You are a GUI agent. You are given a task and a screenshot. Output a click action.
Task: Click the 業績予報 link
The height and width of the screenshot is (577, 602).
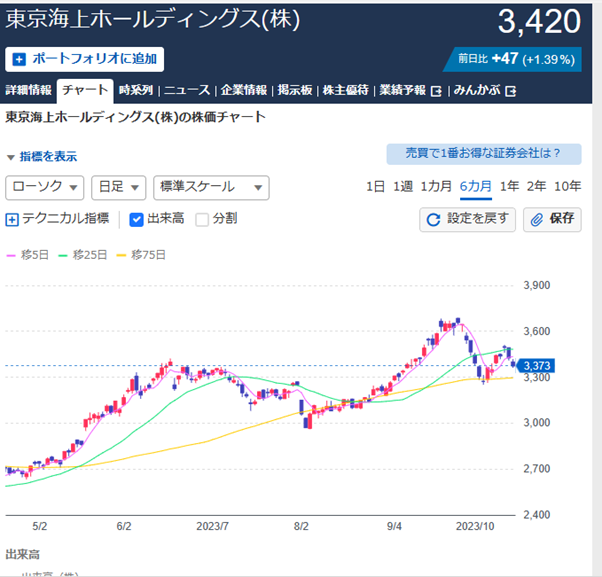click(403, 90)
